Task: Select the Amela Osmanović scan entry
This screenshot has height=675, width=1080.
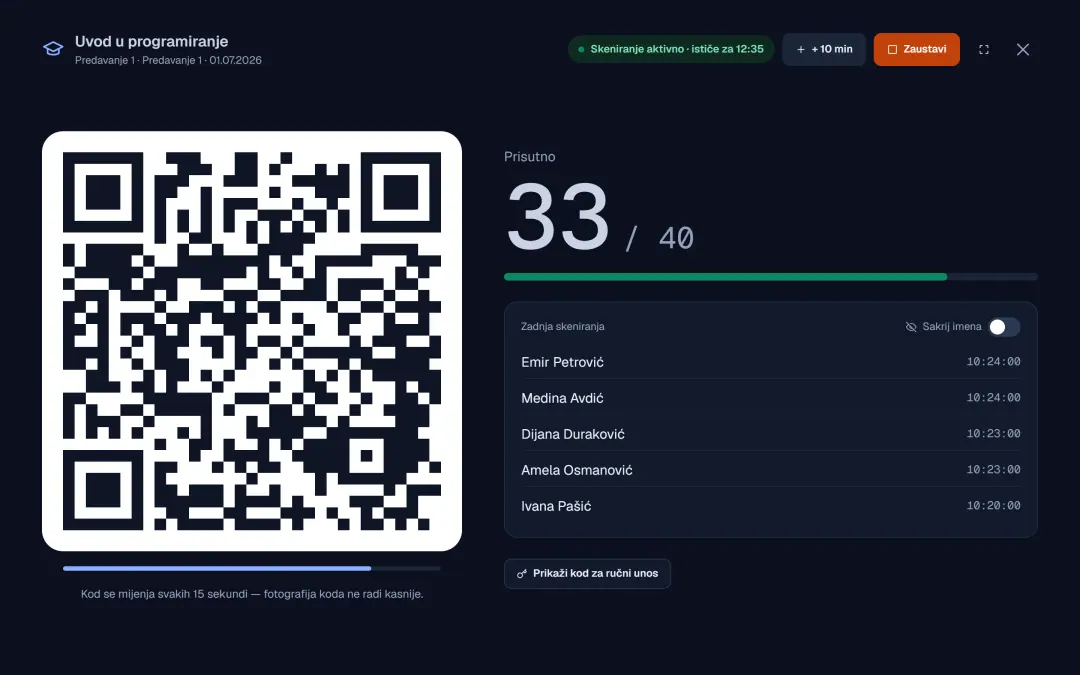Action: pyautogui.click(x=771, y=469)
